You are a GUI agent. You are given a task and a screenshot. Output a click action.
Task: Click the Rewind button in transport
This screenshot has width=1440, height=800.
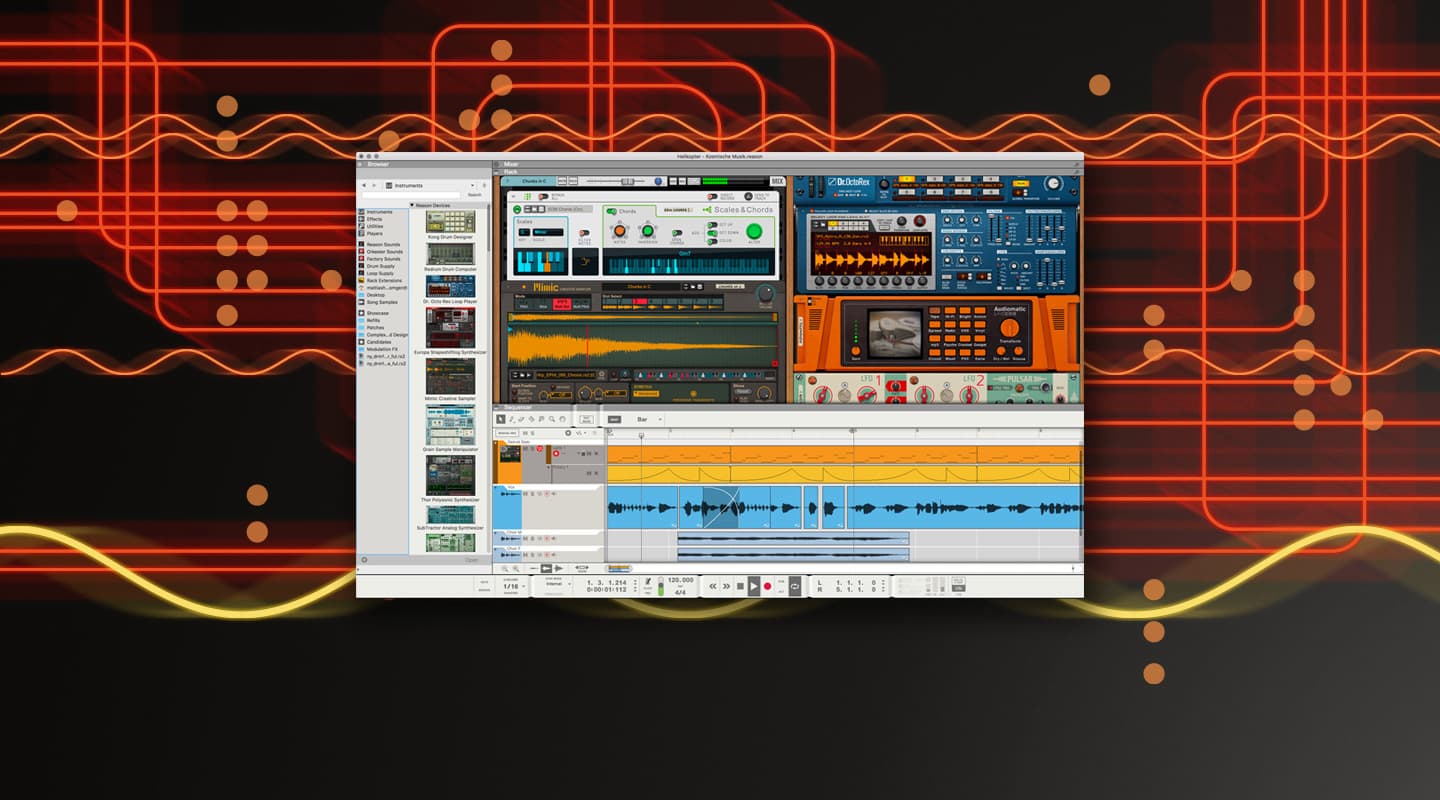(x=713, y=586)
